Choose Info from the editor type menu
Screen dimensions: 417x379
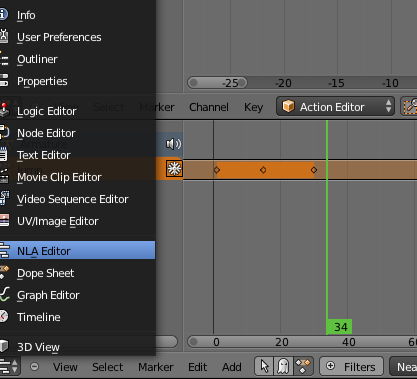coord(77,15)
